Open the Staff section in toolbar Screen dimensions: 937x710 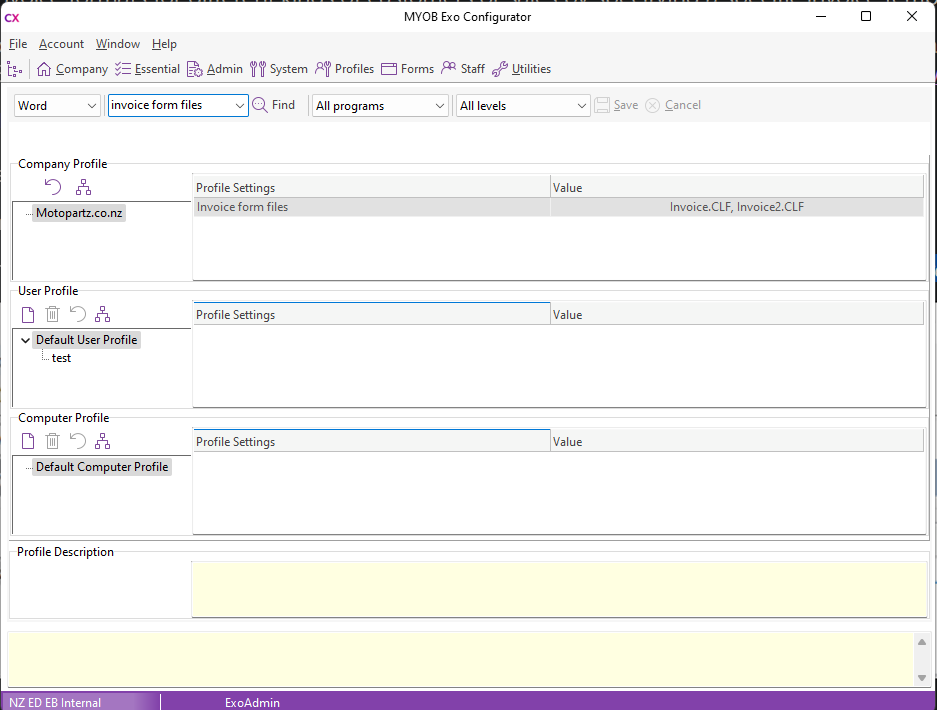[463, 69]
